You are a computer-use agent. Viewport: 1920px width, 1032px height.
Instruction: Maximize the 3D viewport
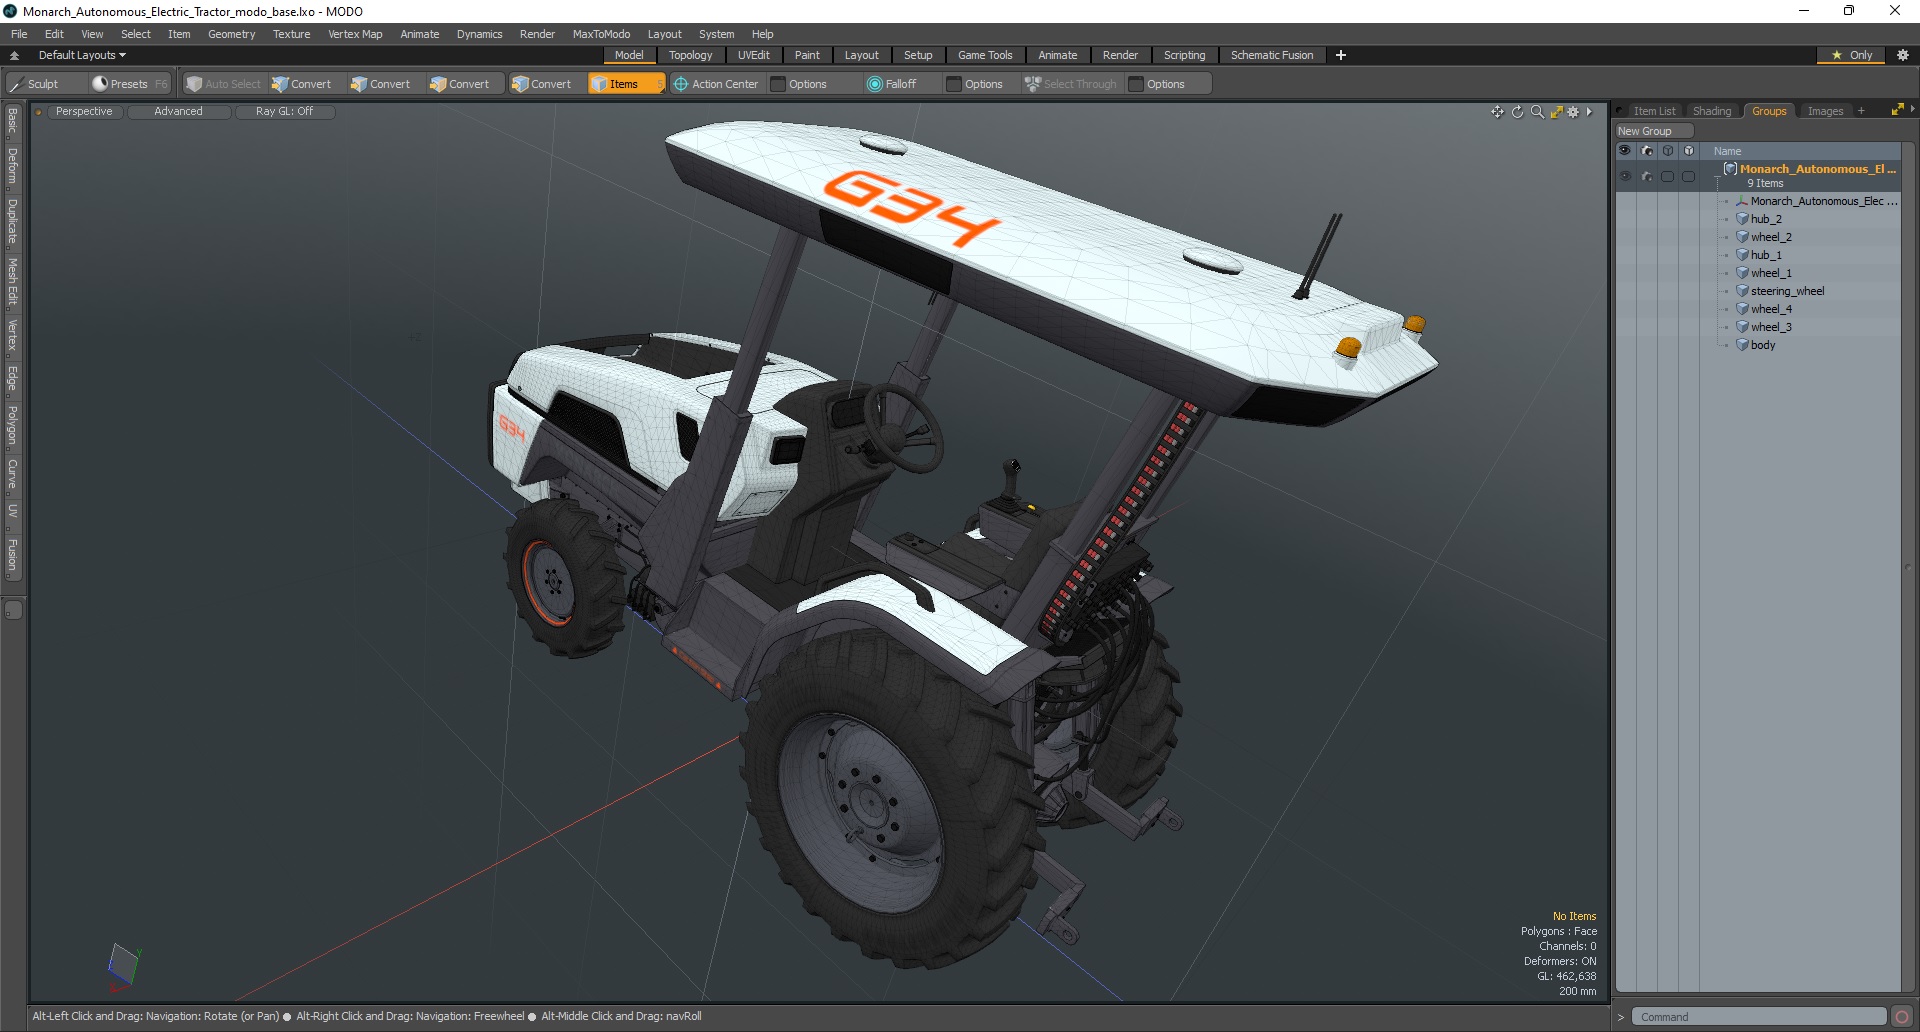click(1556, 112)
